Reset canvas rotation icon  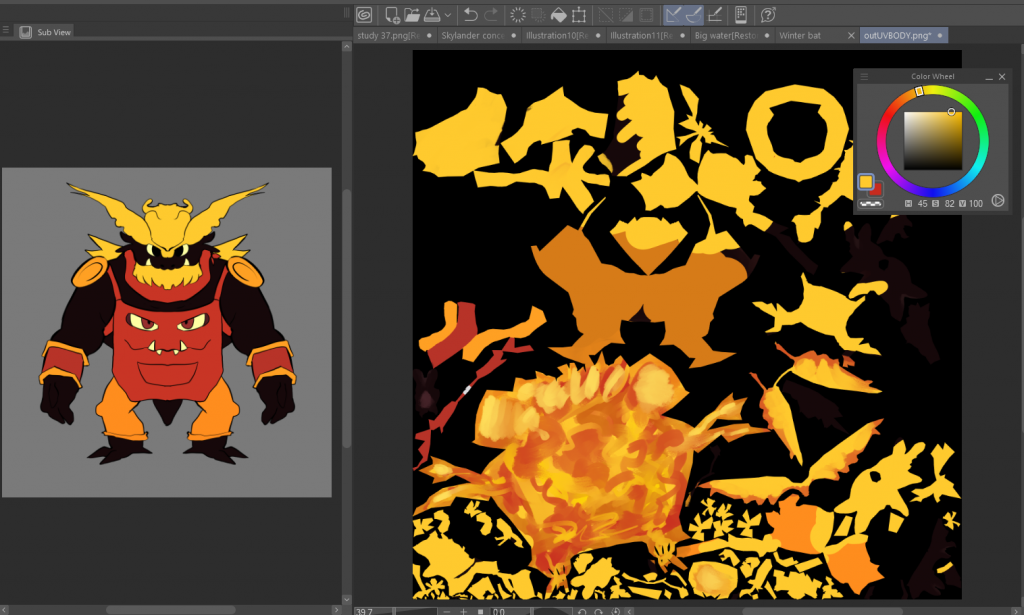tap(615, 611)
